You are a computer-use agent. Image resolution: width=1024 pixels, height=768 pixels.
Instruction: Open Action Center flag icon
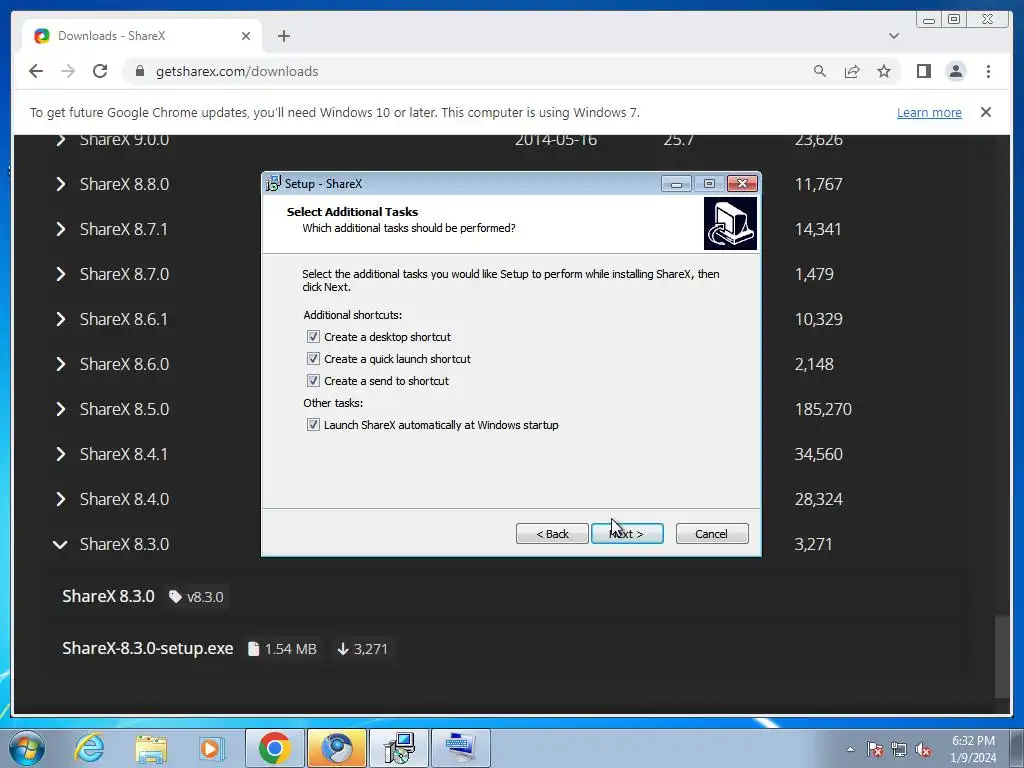[x=875, y=749]
